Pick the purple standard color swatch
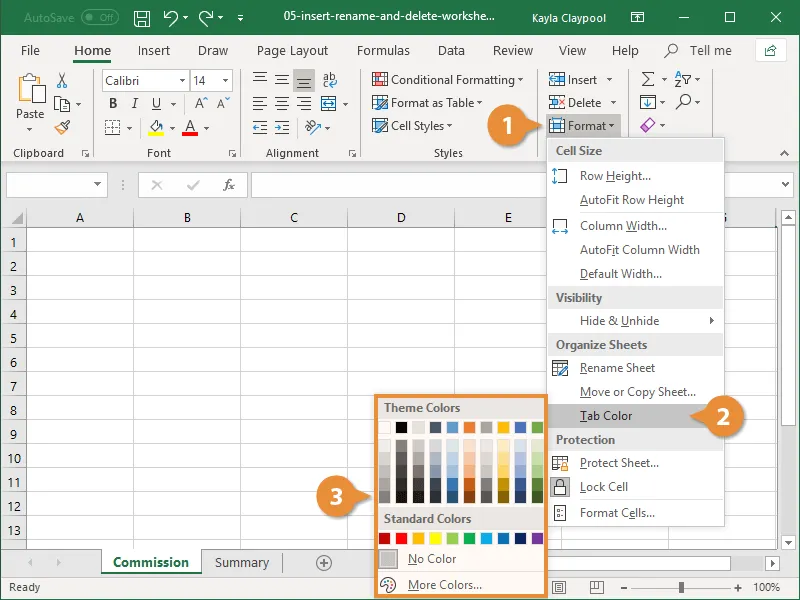 point(537,538)
